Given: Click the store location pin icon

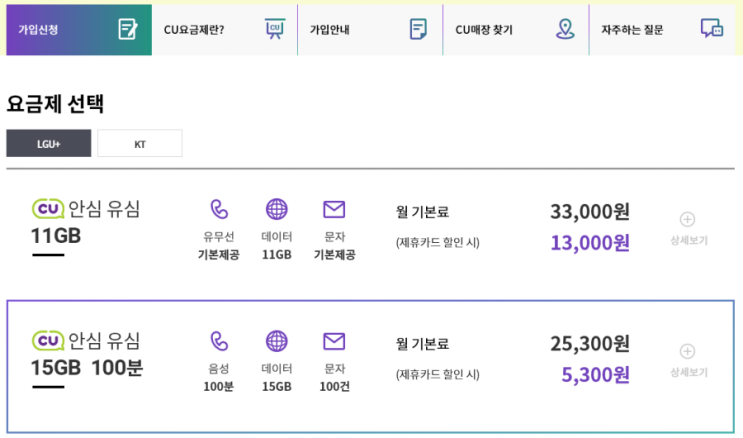Looking at the screenshot, I should point(565,29).
